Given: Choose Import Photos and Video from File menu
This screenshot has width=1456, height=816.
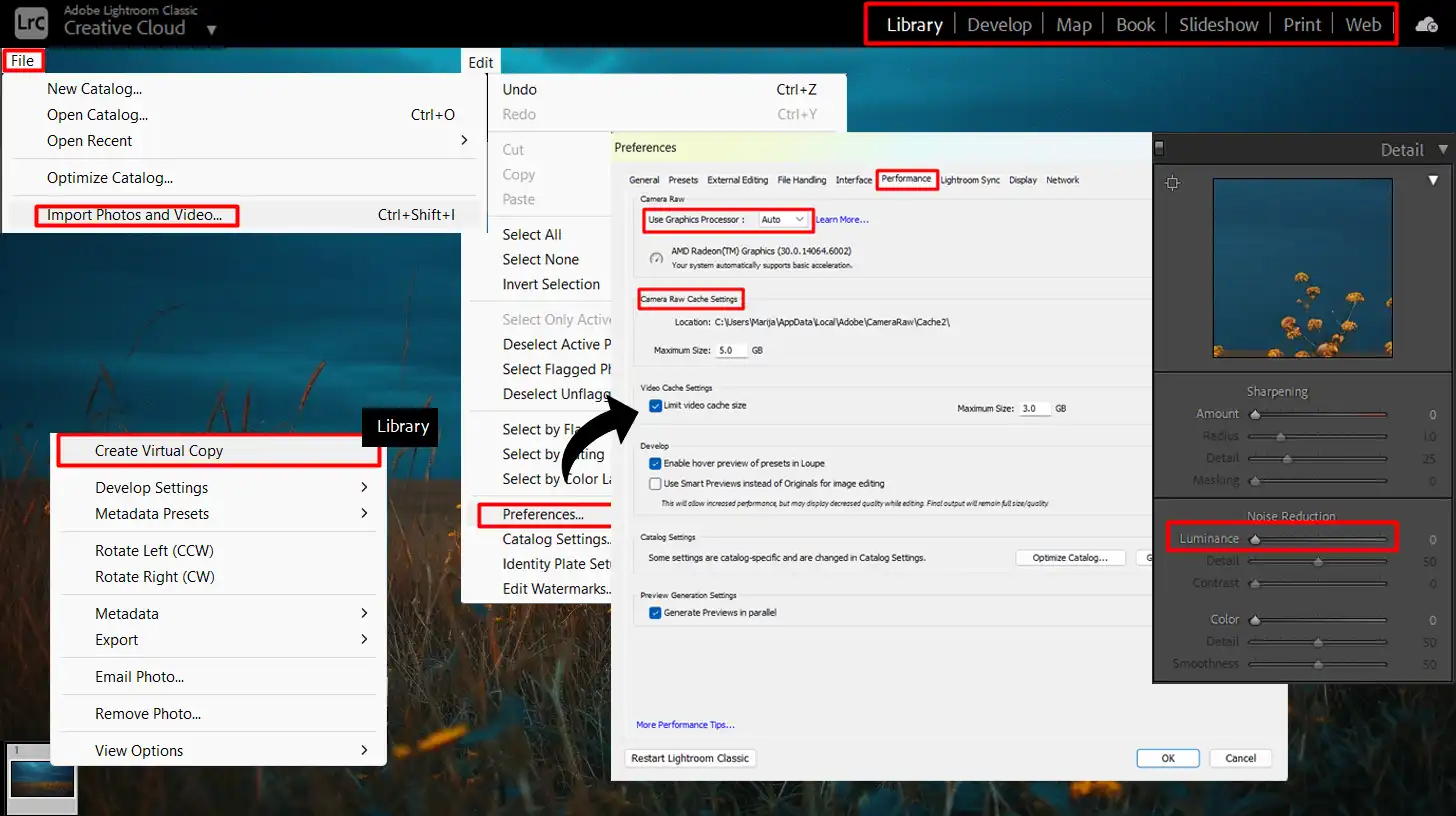Looking at the screenshot, I should point(136,215).
